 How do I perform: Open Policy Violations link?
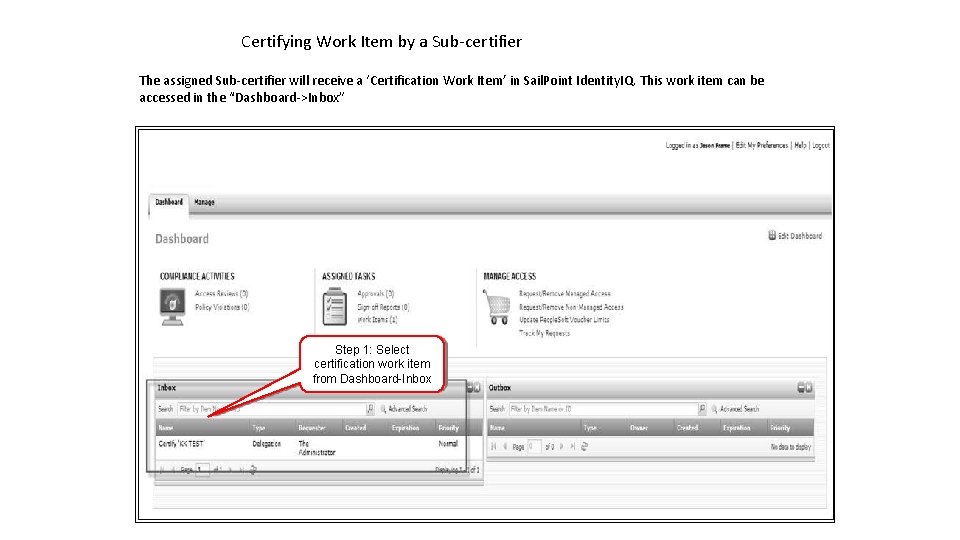[x=222, y=307]
